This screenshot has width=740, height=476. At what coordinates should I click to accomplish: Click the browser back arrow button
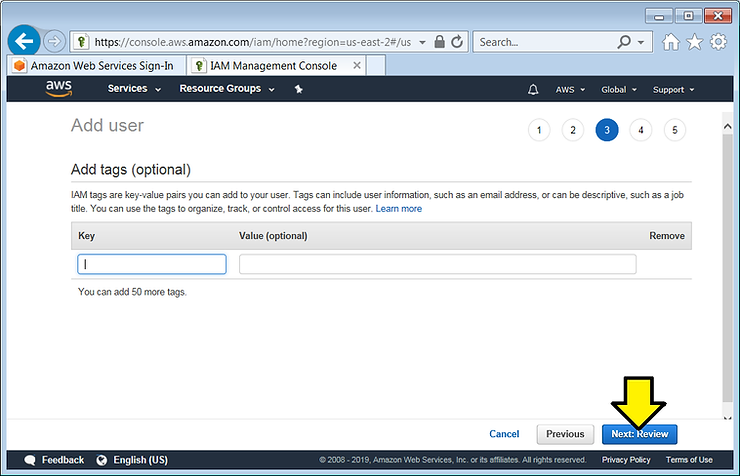point(25,42)
